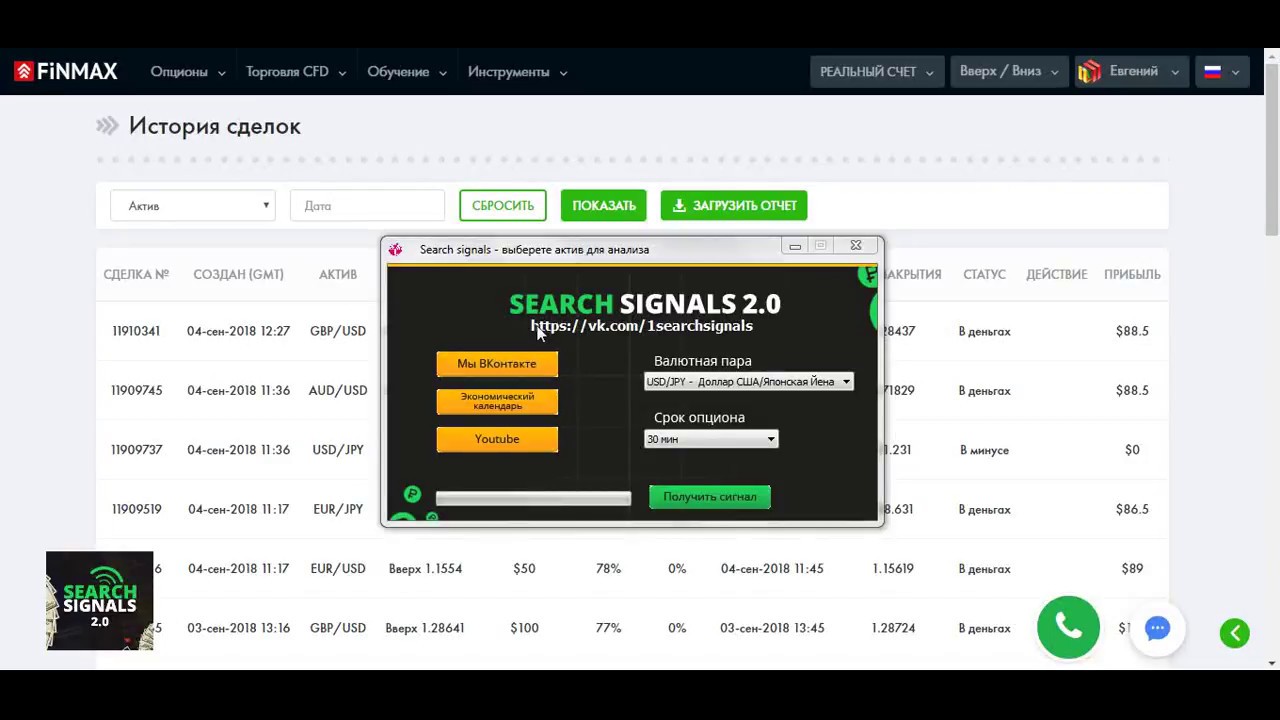Viewport: 1280px width, 720px height.
Task: Click the Russian flag language icon
Action: (x=1212, y=72)
